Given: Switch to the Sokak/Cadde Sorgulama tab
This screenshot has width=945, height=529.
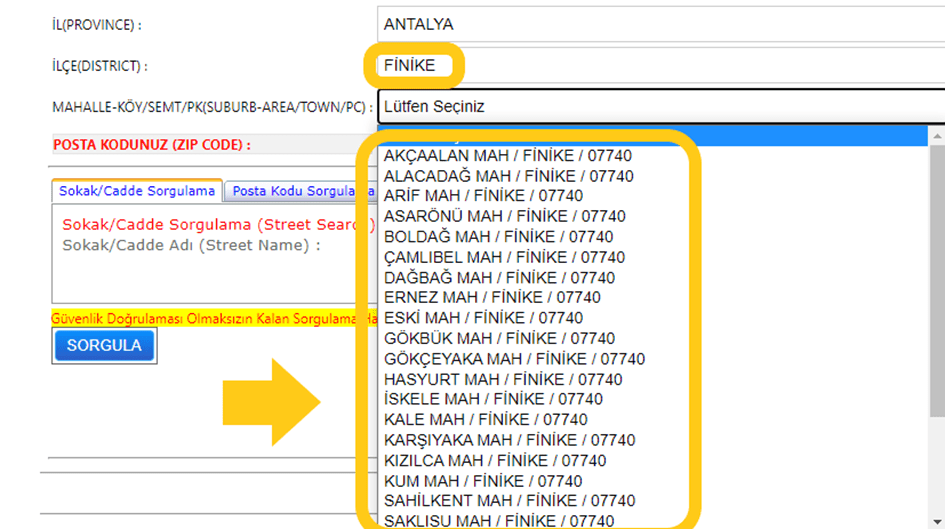Looking at the screenshot, I should (137, 190).
